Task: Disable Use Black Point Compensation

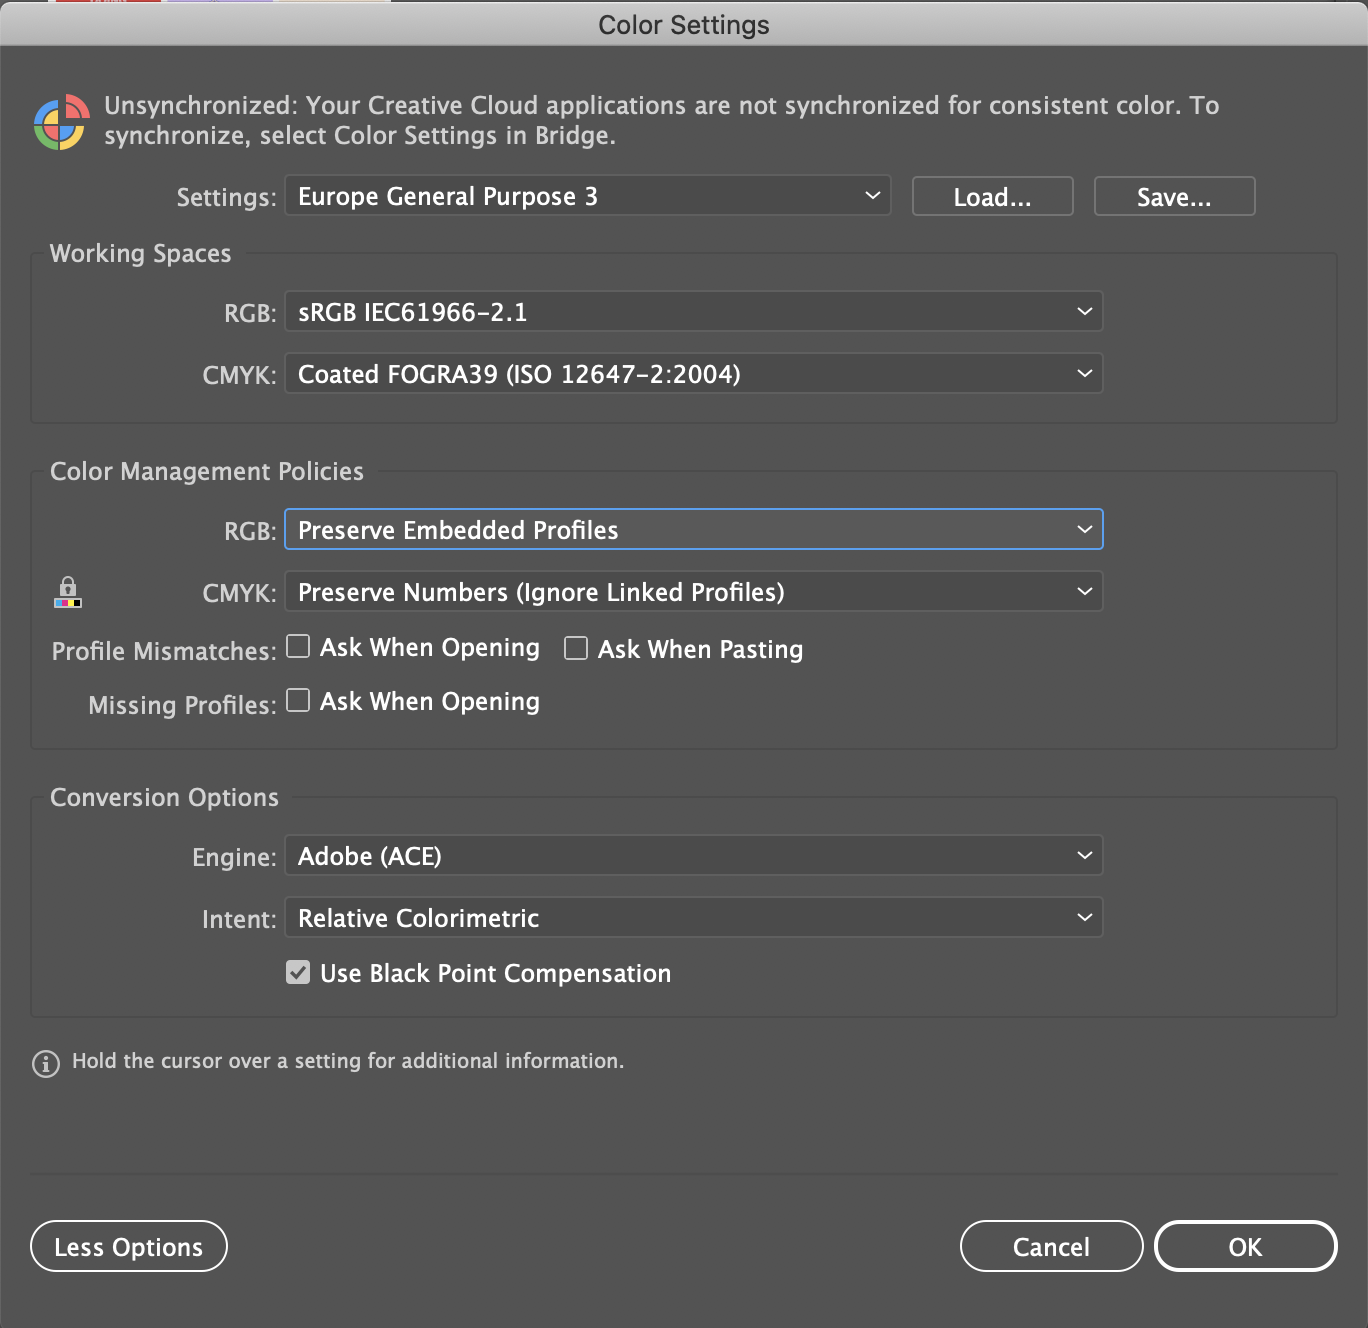Action: [x=297, y=971]
